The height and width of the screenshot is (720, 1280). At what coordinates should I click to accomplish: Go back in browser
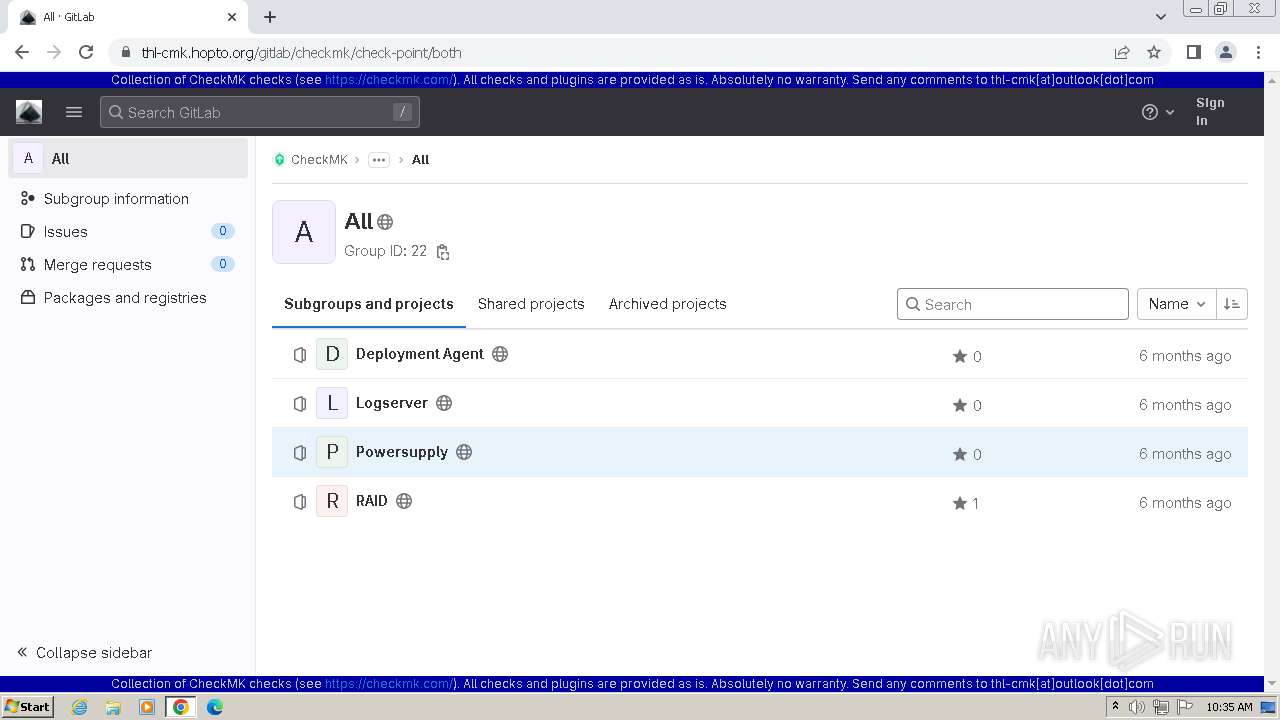click(22, 52)
